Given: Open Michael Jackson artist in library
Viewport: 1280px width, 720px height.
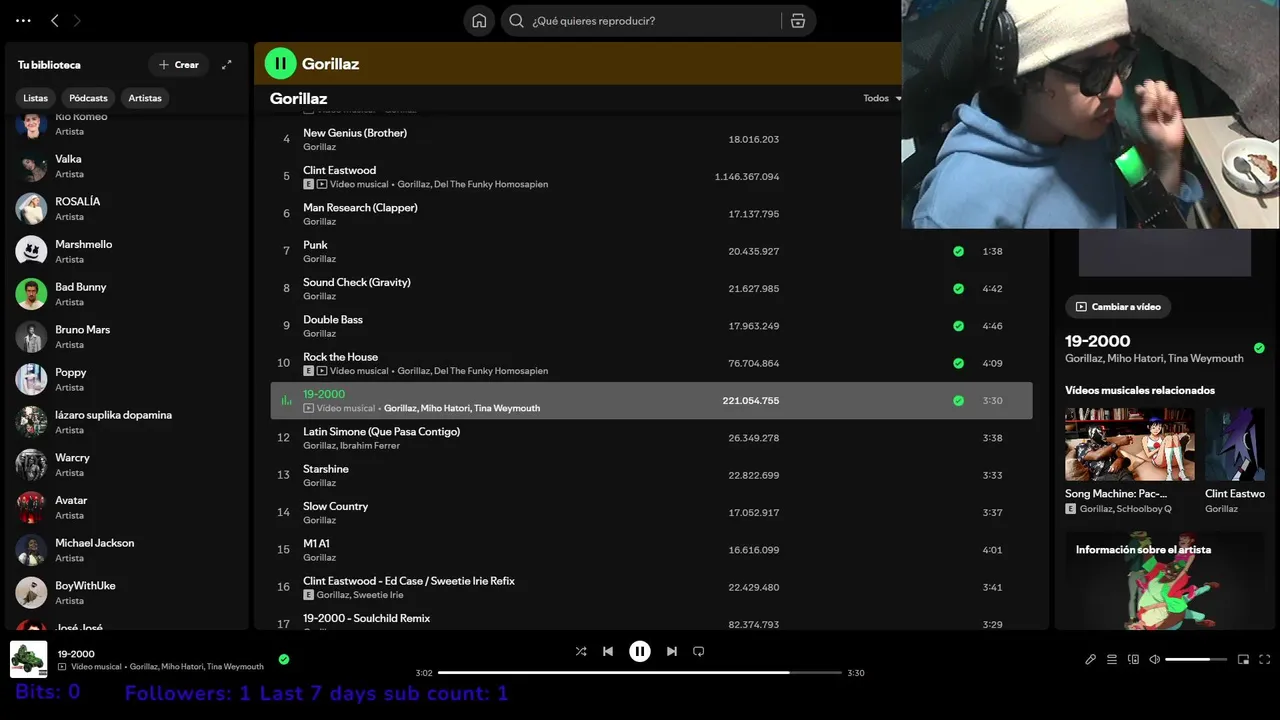Looking at the screenshot, I should coord(125,550).
